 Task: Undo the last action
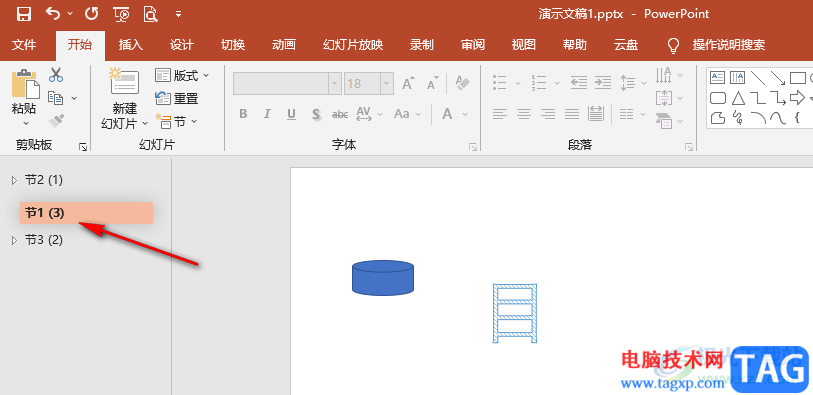(53, 13)
